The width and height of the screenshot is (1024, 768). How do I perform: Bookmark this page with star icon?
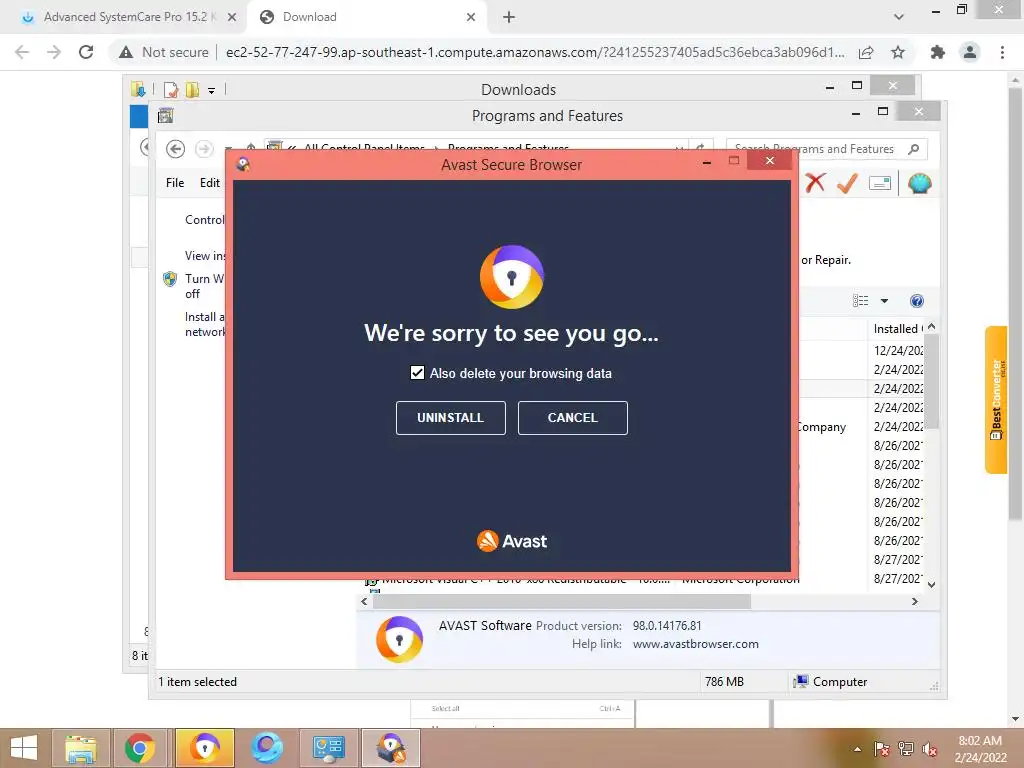click(898, 52)
